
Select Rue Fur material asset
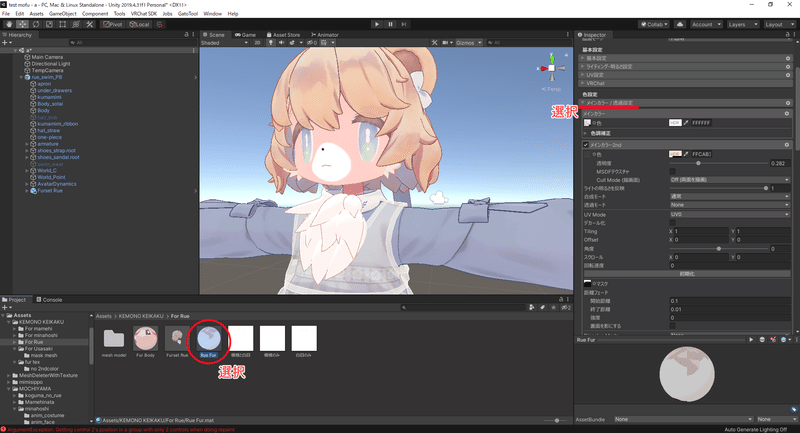[209, 341]
